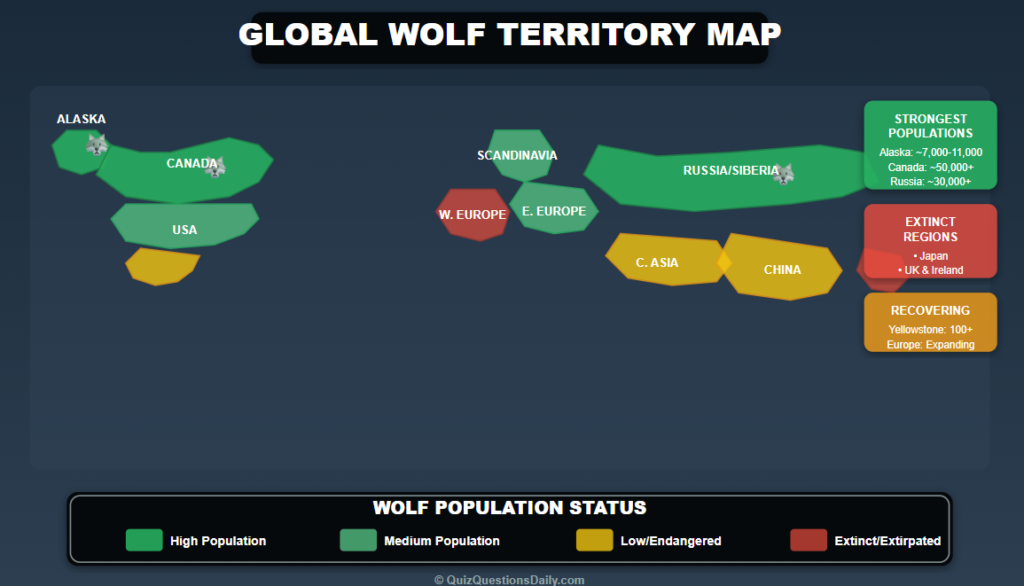Click the yellow China region
Viewport: 1024px width, 586px height.
coord(782,269)
